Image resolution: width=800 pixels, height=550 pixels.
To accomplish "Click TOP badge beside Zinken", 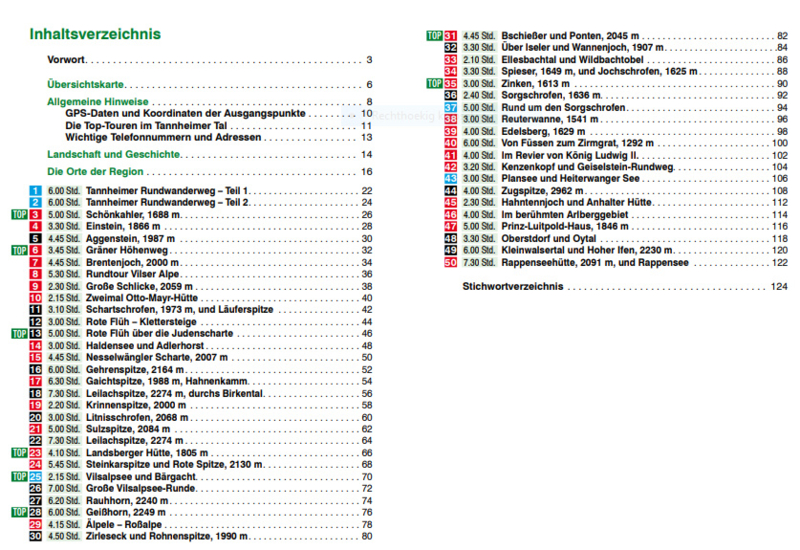I will coord(435,83).
